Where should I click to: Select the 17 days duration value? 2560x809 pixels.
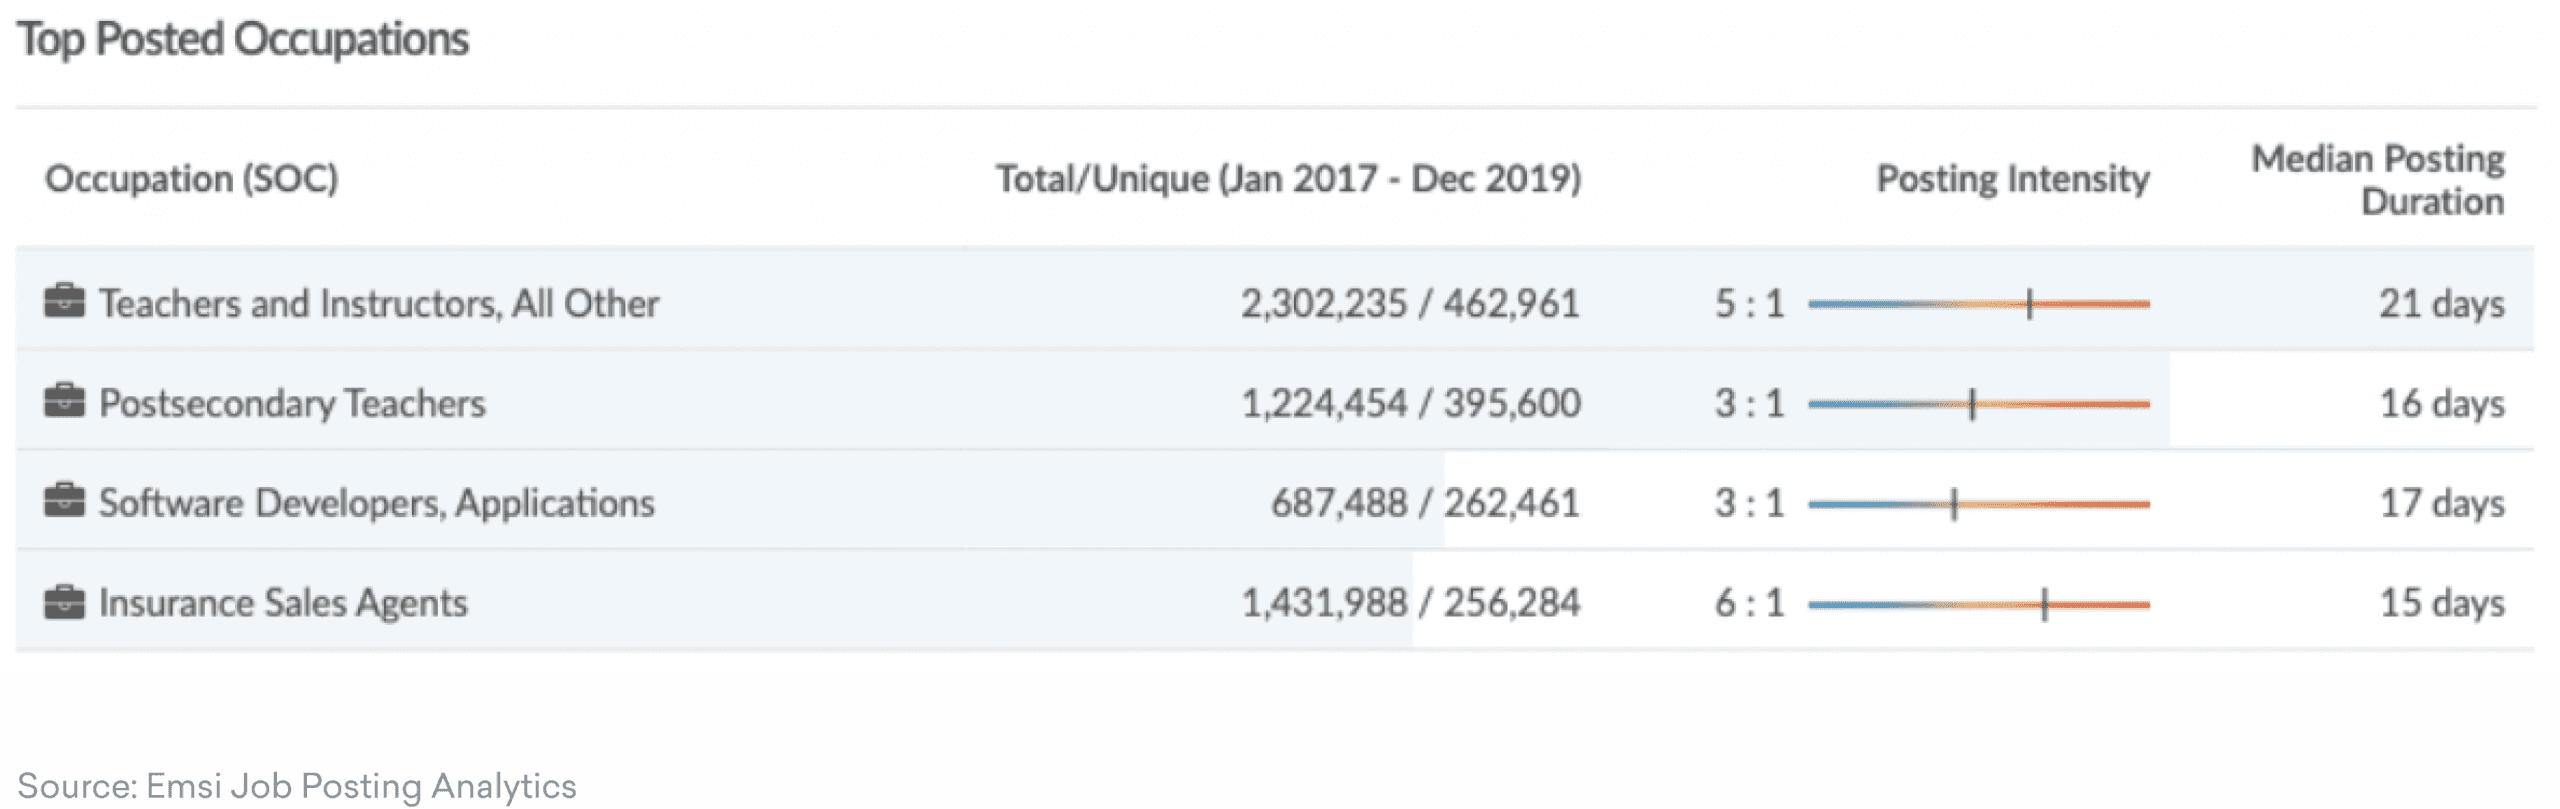[x=2442, y=502]
